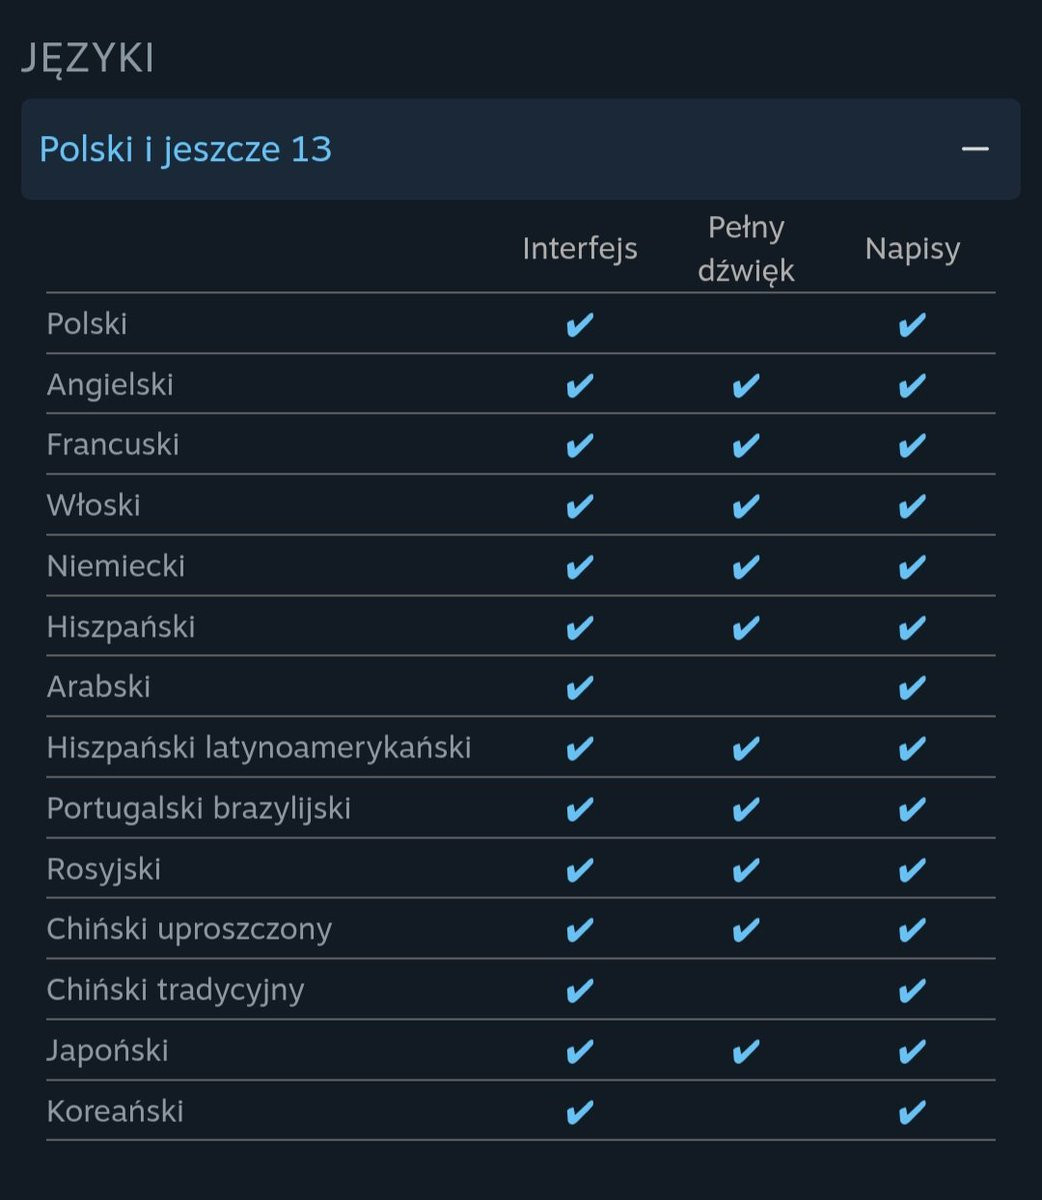1042x1200 pixels.
Task: Click Niemiecki interface checkmark
Action: [579, 567]
